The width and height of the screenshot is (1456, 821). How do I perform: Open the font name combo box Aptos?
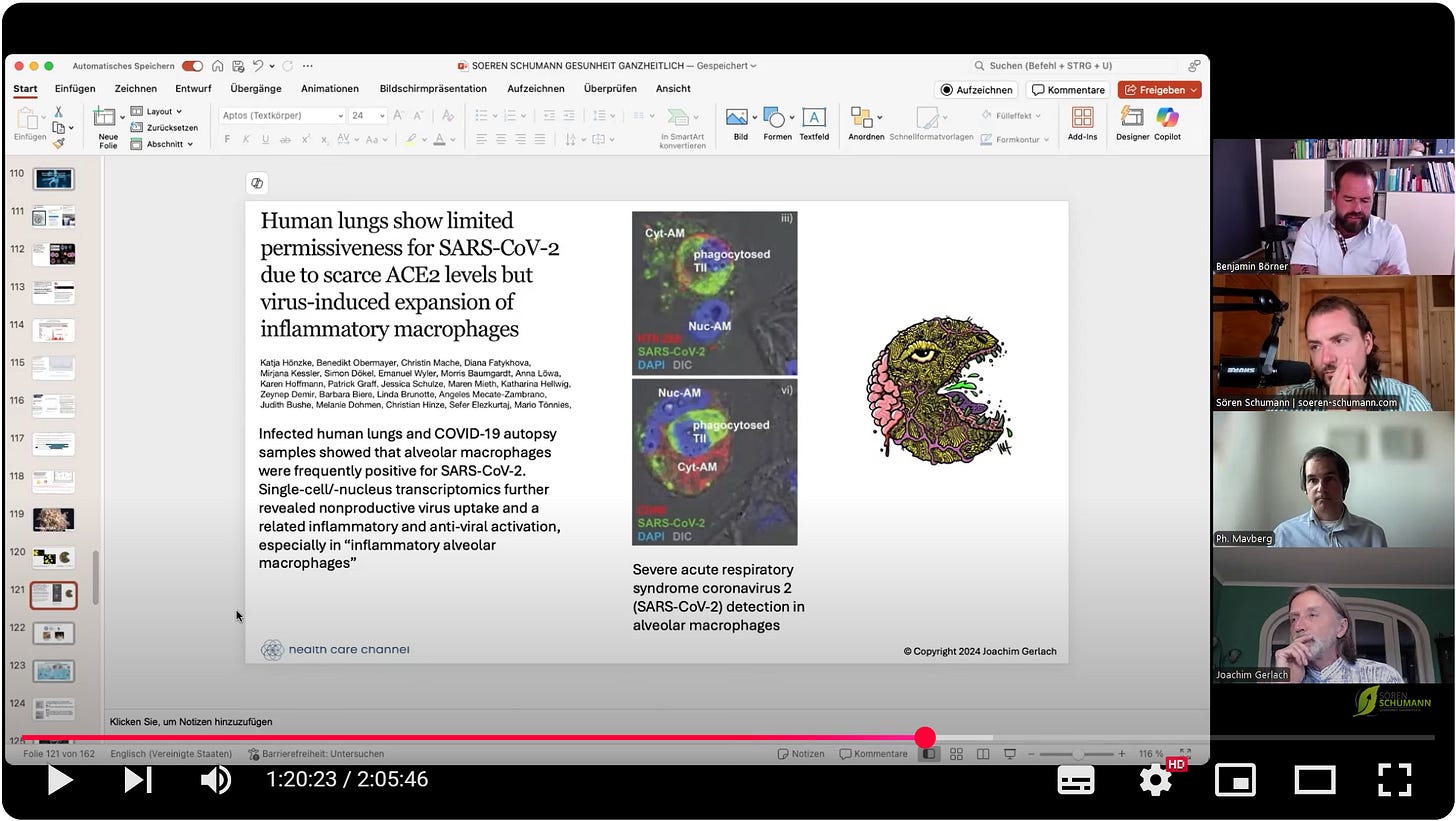282,116
